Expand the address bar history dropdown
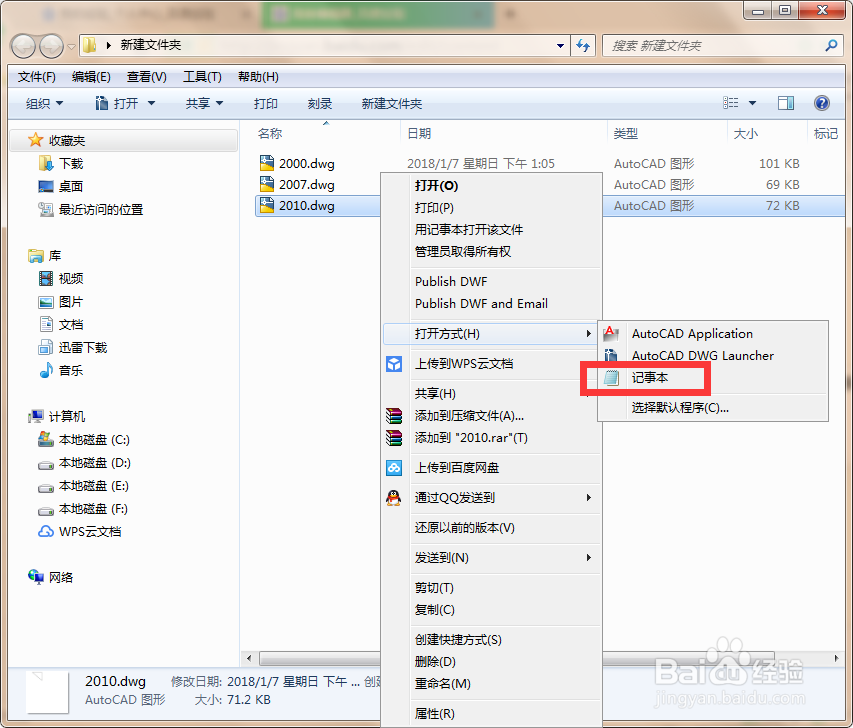The width and height of the screenshot is (853, 728). click(x=560, y=46)
